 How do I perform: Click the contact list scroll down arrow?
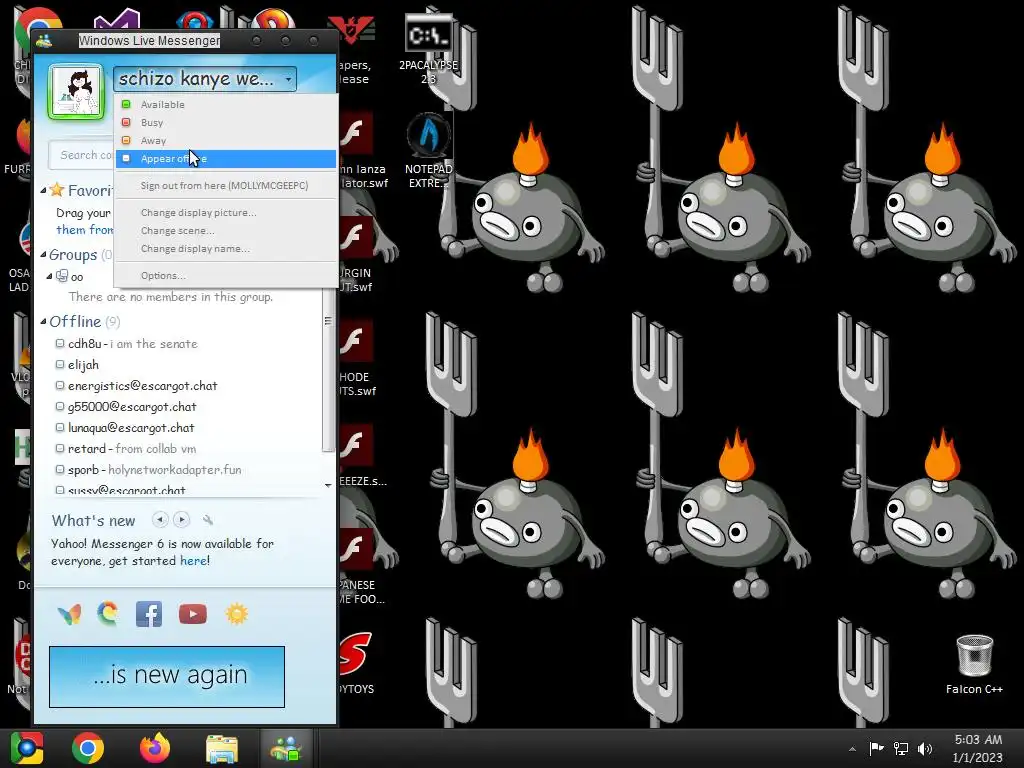(x=328, y=485)
